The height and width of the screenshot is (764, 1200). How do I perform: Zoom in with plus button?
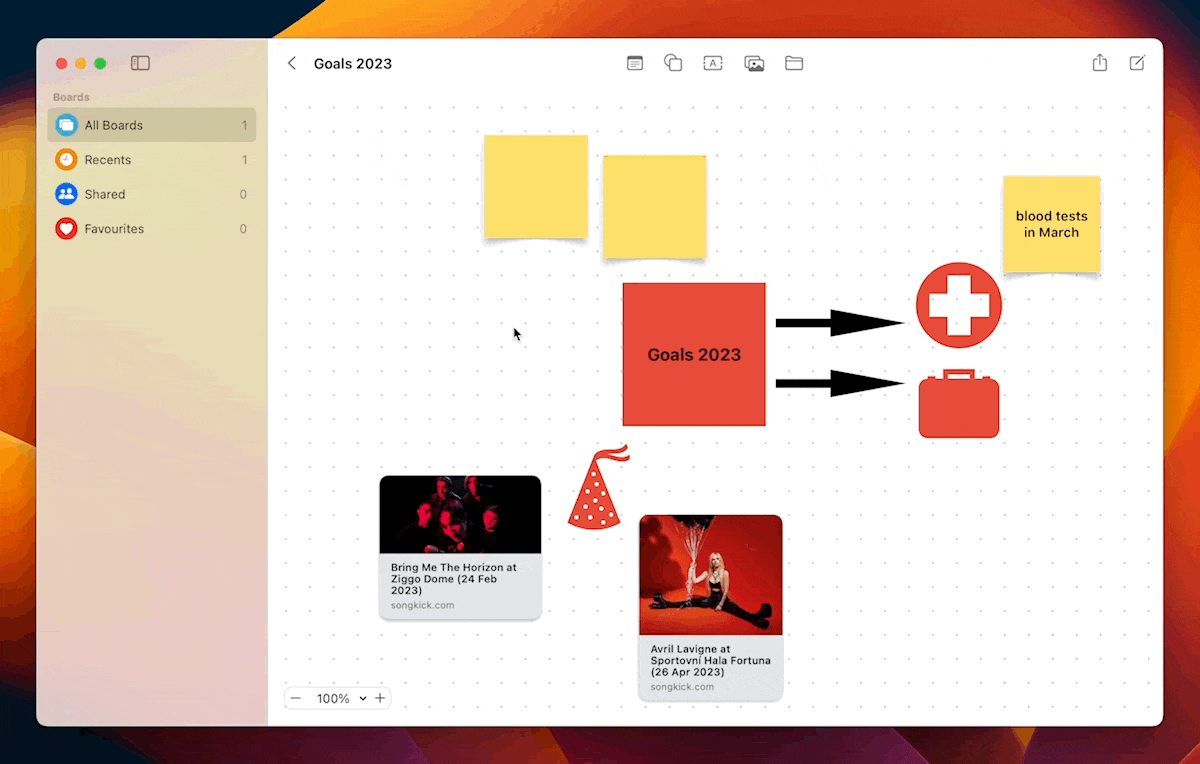click(380, 698)
